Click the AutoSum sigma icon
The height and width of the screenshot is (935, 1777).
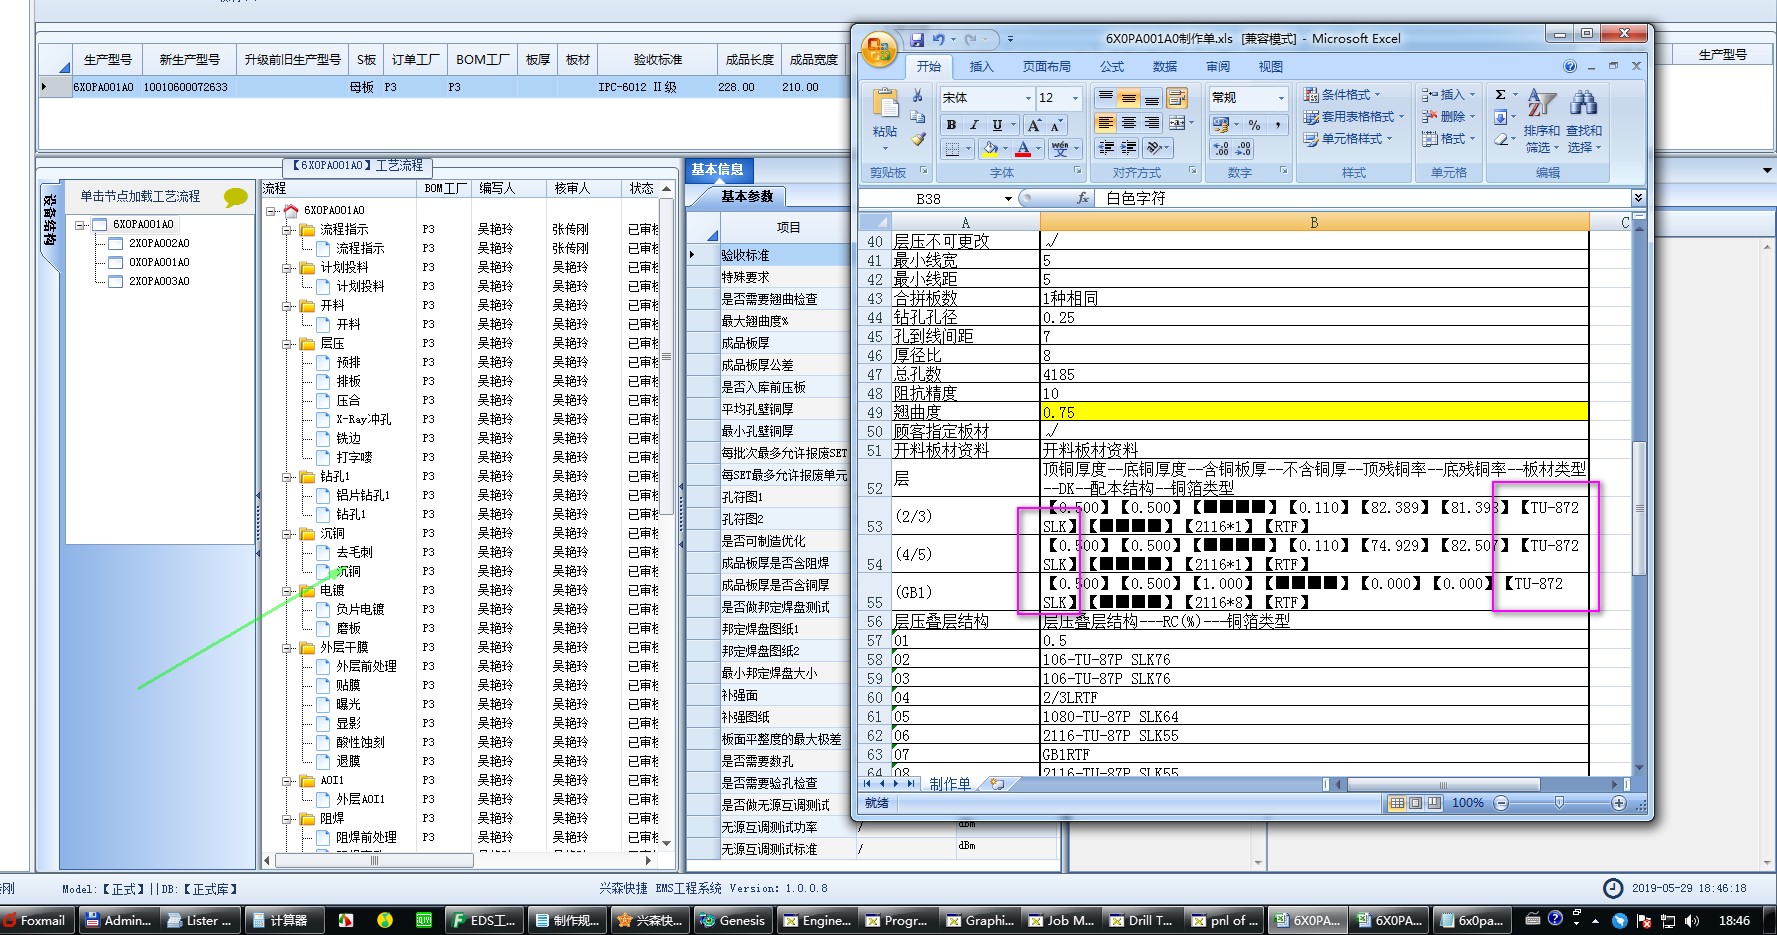click(x=1500, y=95)
